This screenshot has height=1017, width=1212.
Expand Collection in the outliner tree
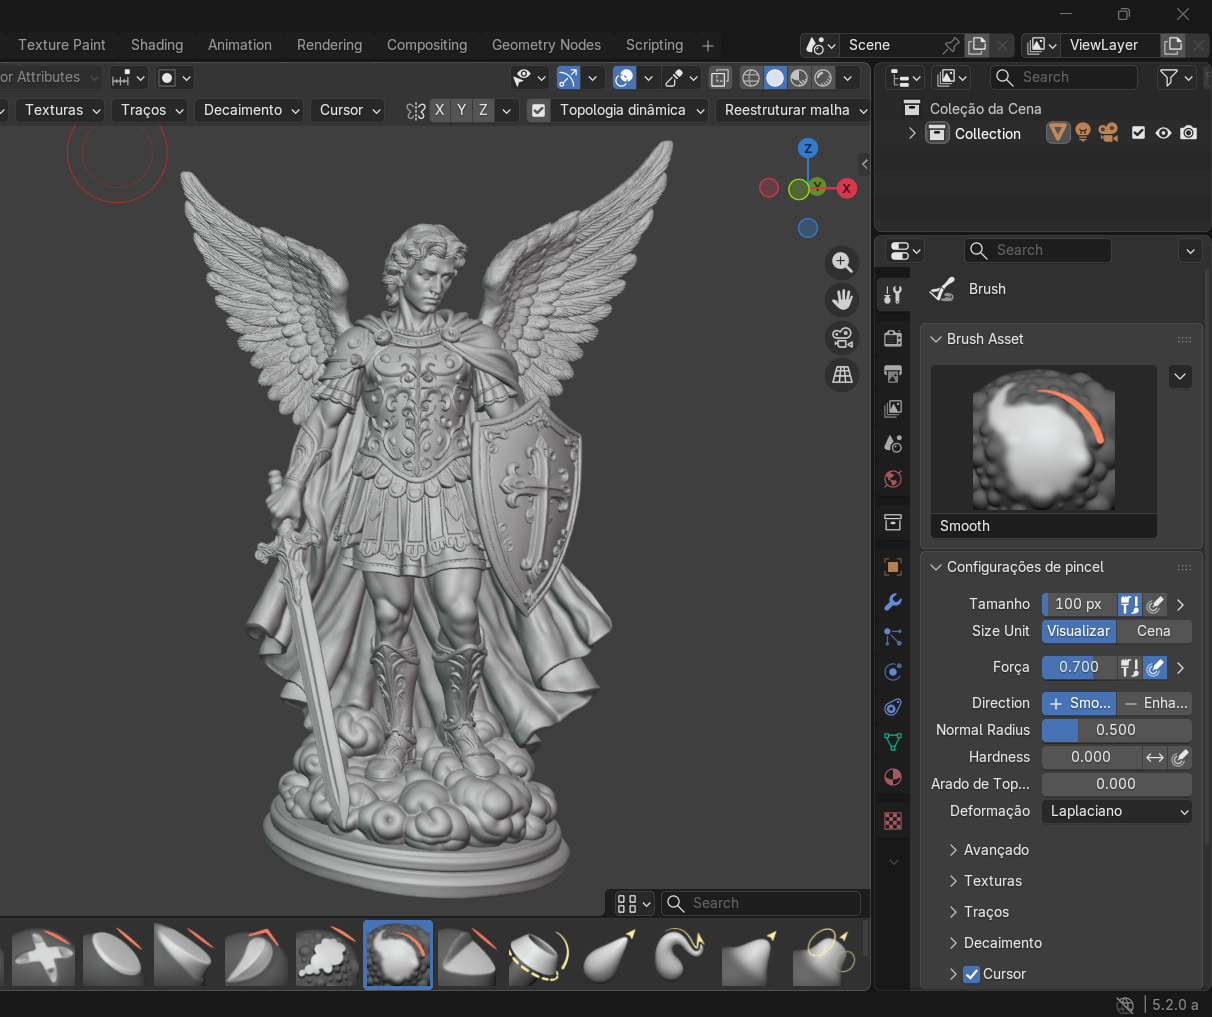tap(911, 133)
